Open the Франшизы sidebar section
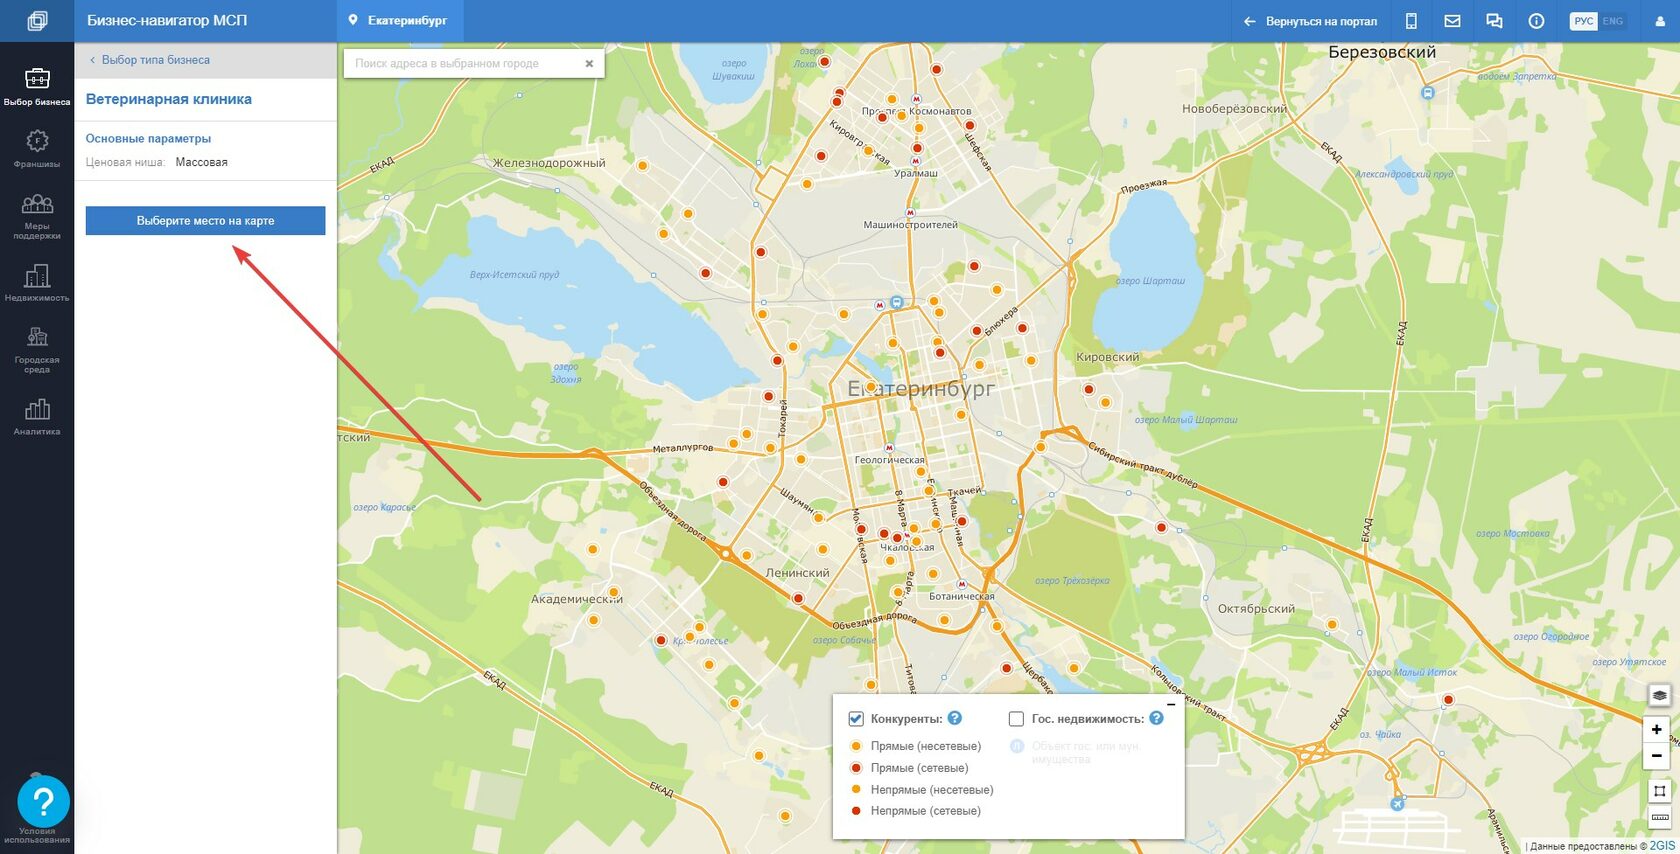Screen dimensions: 1680x854 click(x=37, y=148)
